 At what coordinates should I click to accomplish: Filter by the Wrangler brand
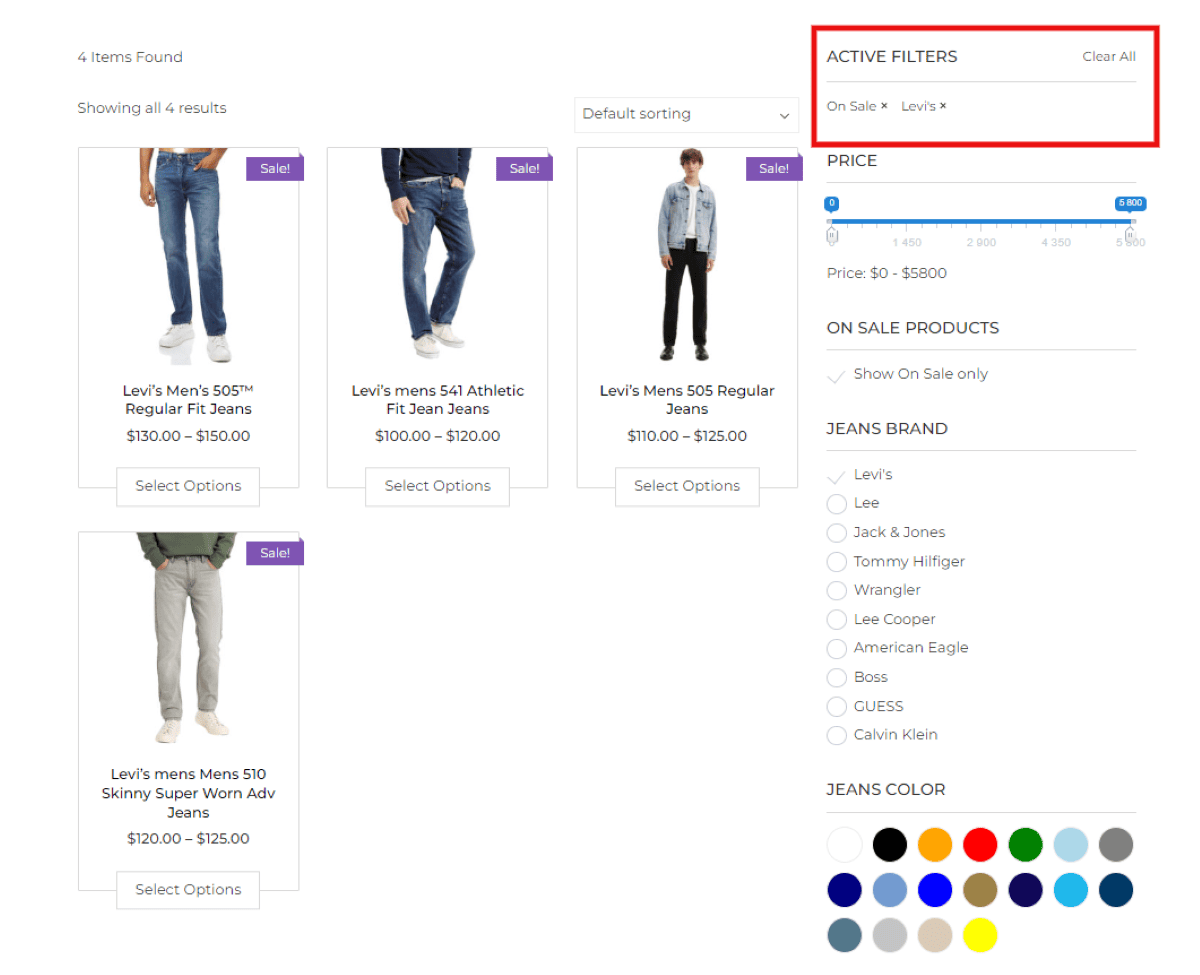click(837, 591)
